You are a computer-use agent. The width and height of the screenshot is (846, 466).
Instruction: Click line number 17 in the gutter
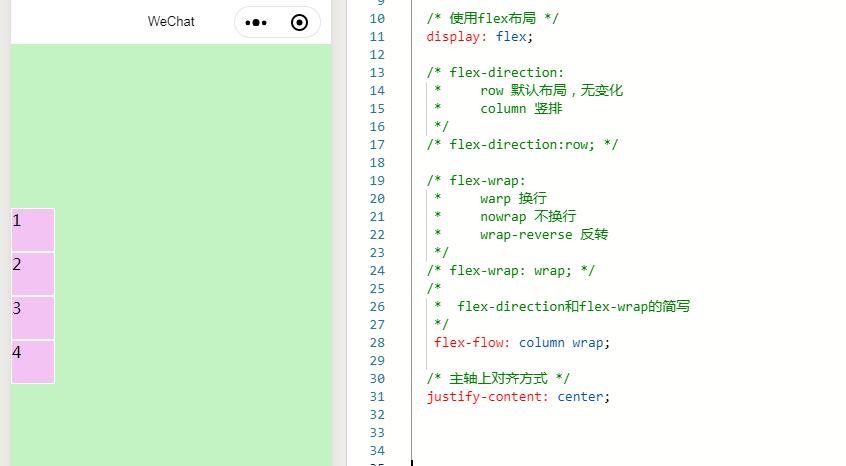(x=377, y=145)
